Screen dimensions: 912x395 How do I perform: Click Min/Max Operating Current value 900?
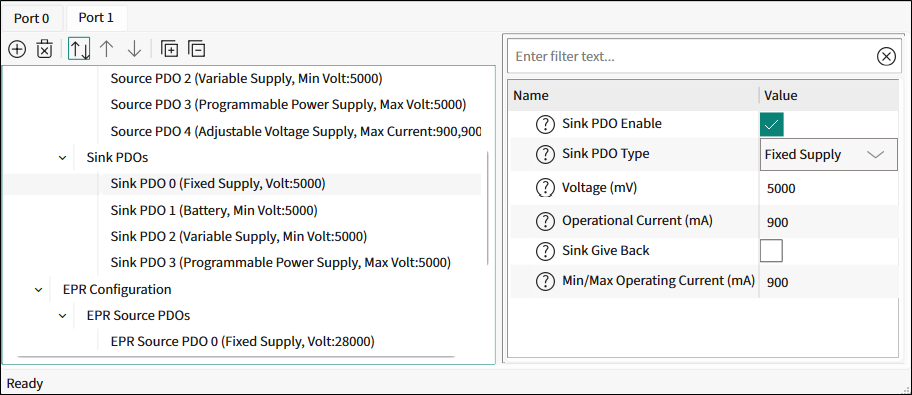(778, 282)
